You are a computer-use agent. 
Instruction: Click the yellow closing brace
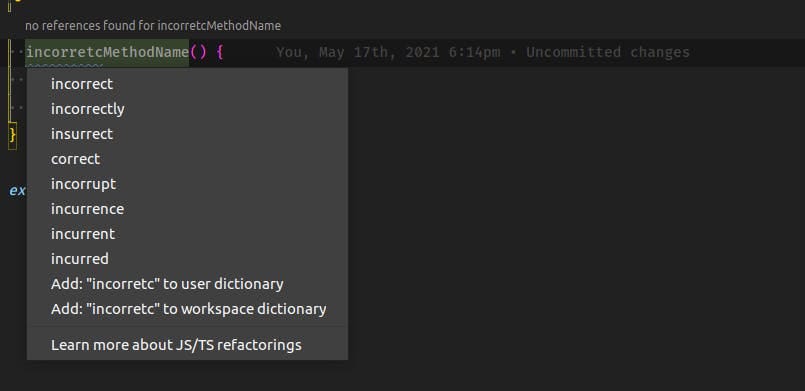(12, 135)
